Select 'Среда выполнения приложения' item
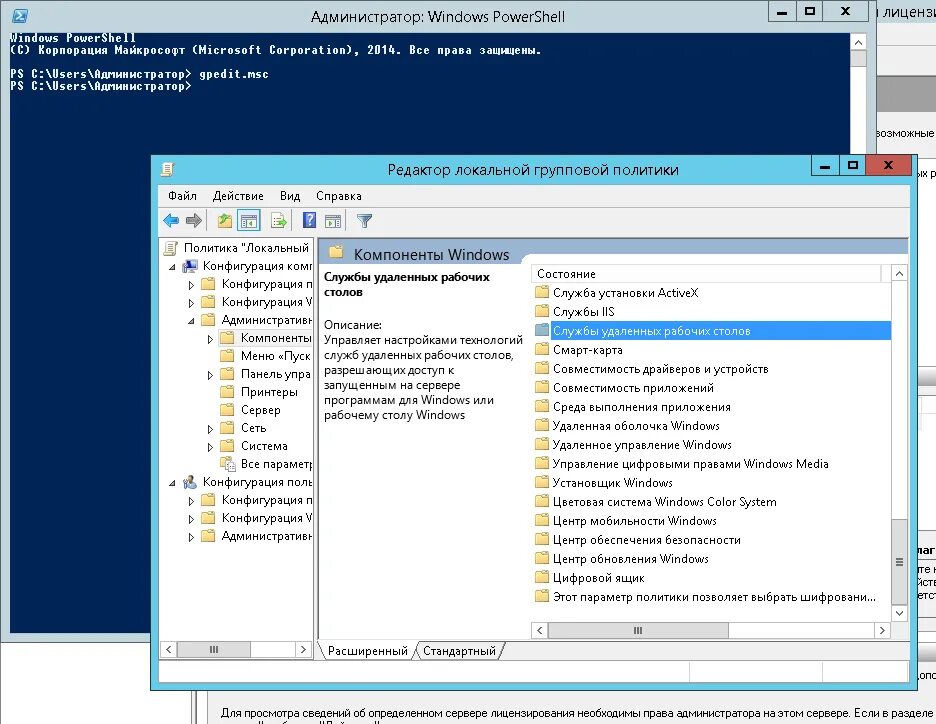The width and height of the screenshot is (936, 724). 641,406
